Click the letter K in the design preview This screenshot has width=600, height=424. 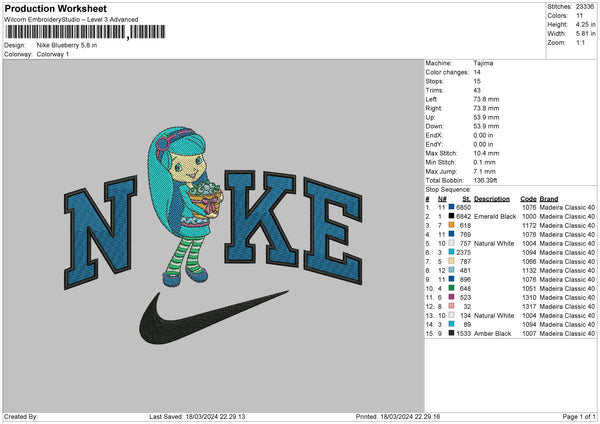click(261, 218)
